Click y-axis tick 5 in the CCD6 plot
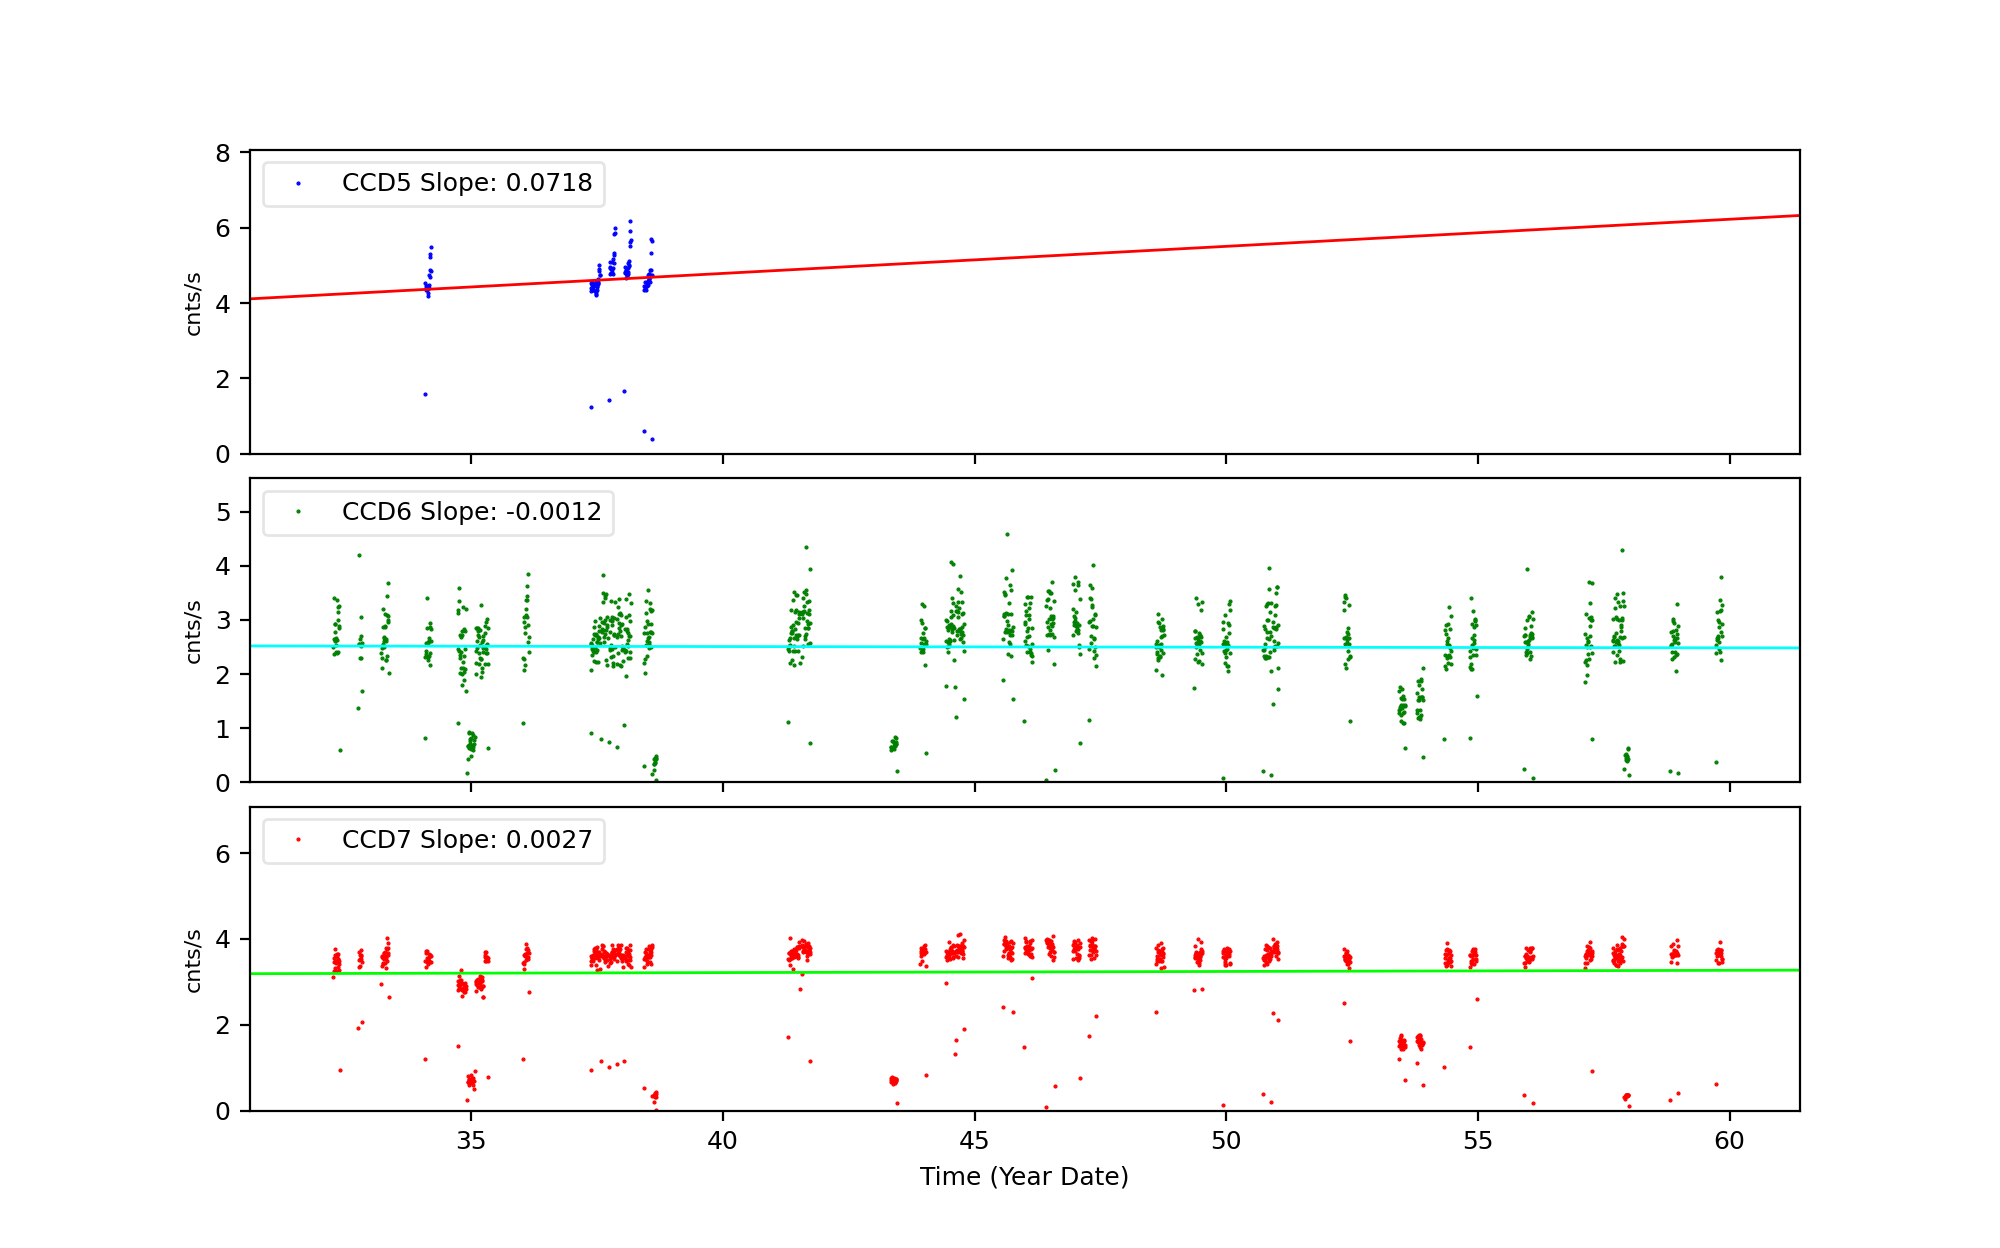 [x=222, y=512]
